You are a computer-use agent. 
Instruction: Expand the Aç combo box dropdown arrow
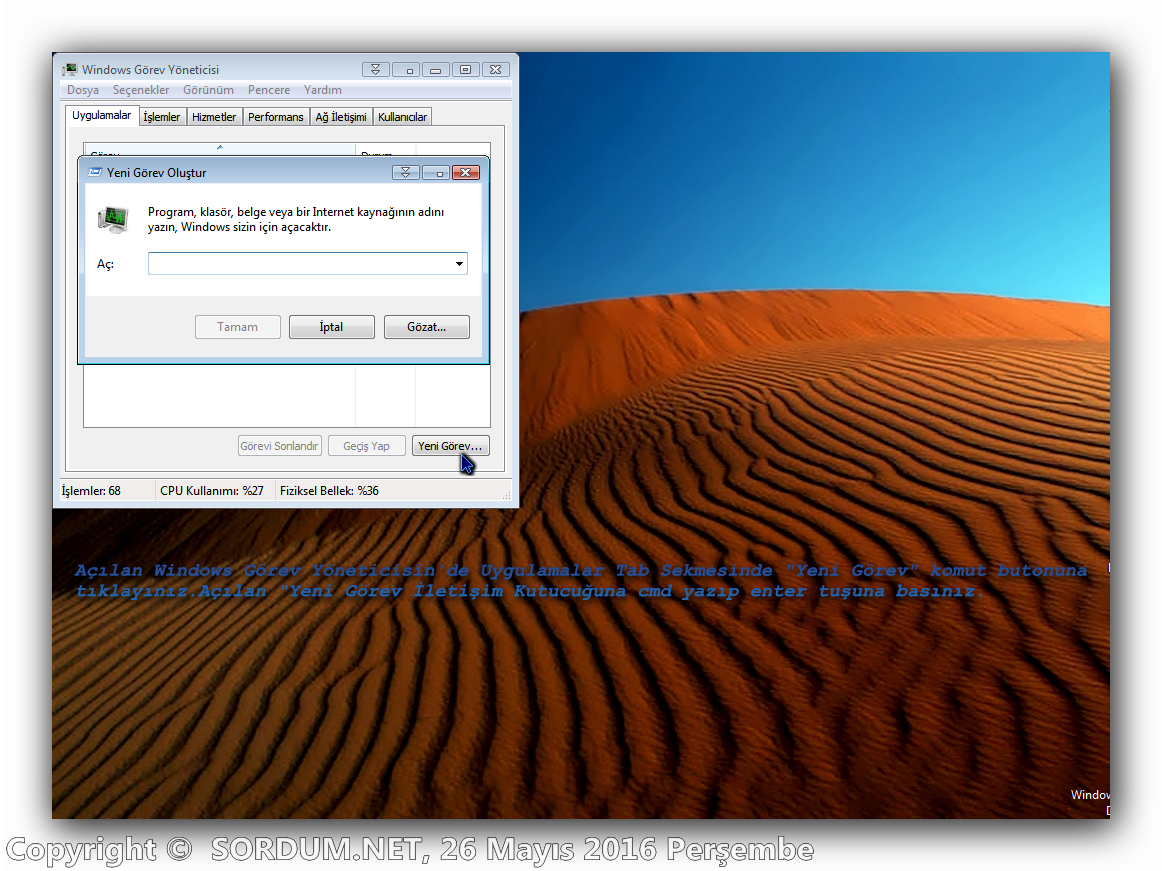pos(459,264)
